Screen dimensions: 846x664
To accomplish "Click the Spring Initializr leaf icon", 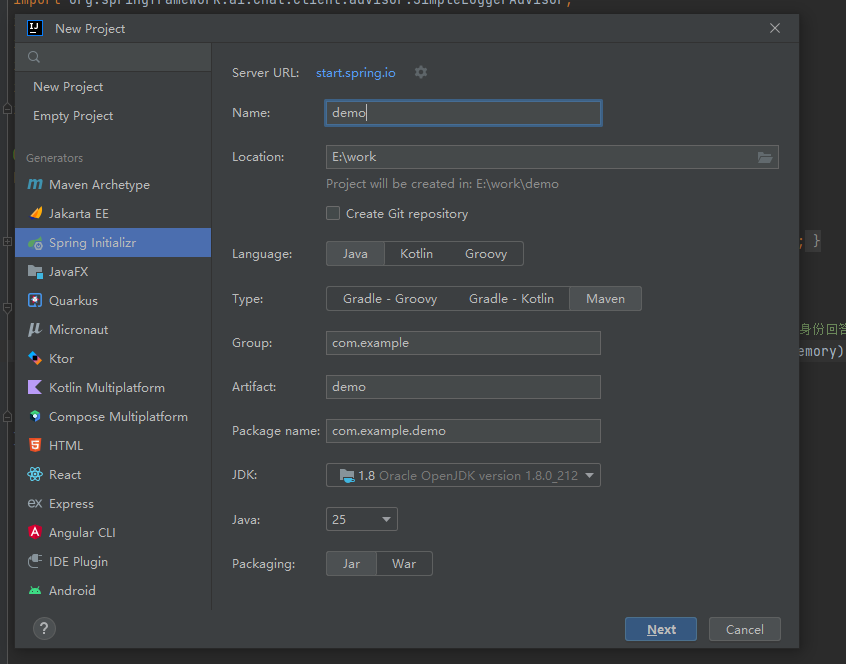I will pos(35,243).
